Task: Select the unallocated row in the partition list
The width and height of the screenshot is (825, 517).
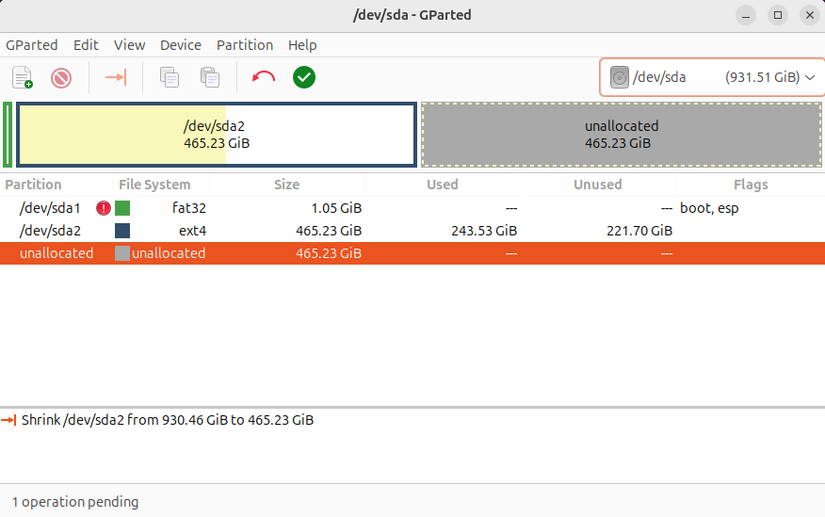Action: [x=412, y=254]
